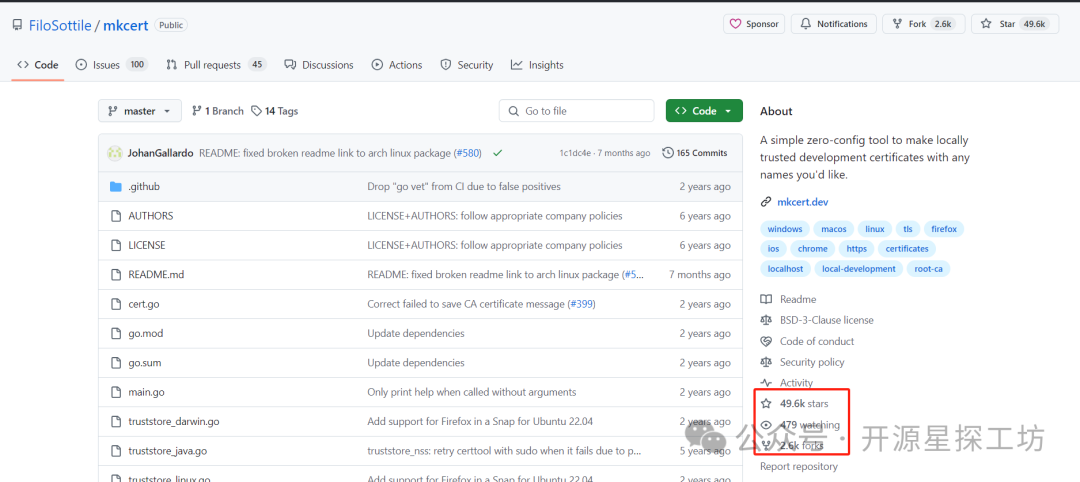Select the https topic tag
Image resolution: width=1080 pixels, height=482 pixels.
pos(857,249)
